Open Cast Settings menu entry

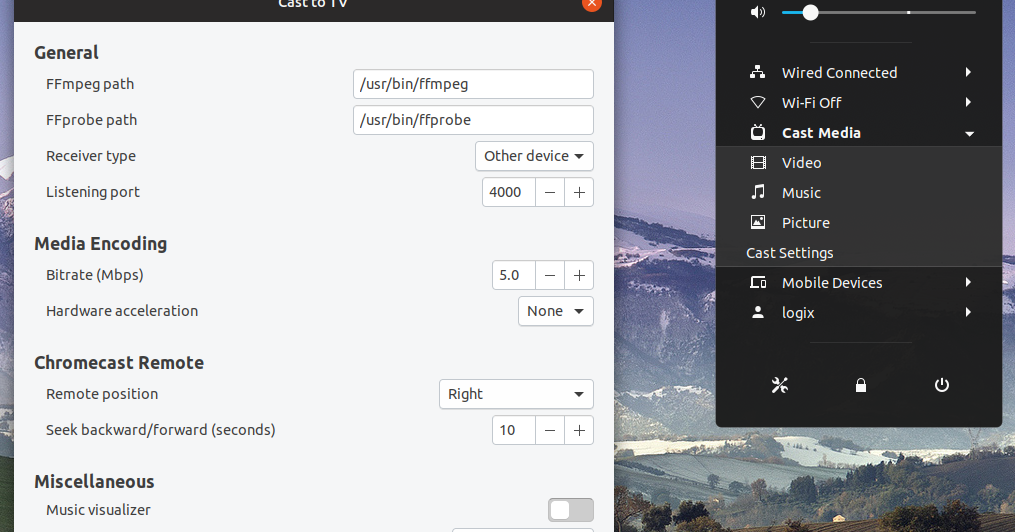tap(858, 252)
